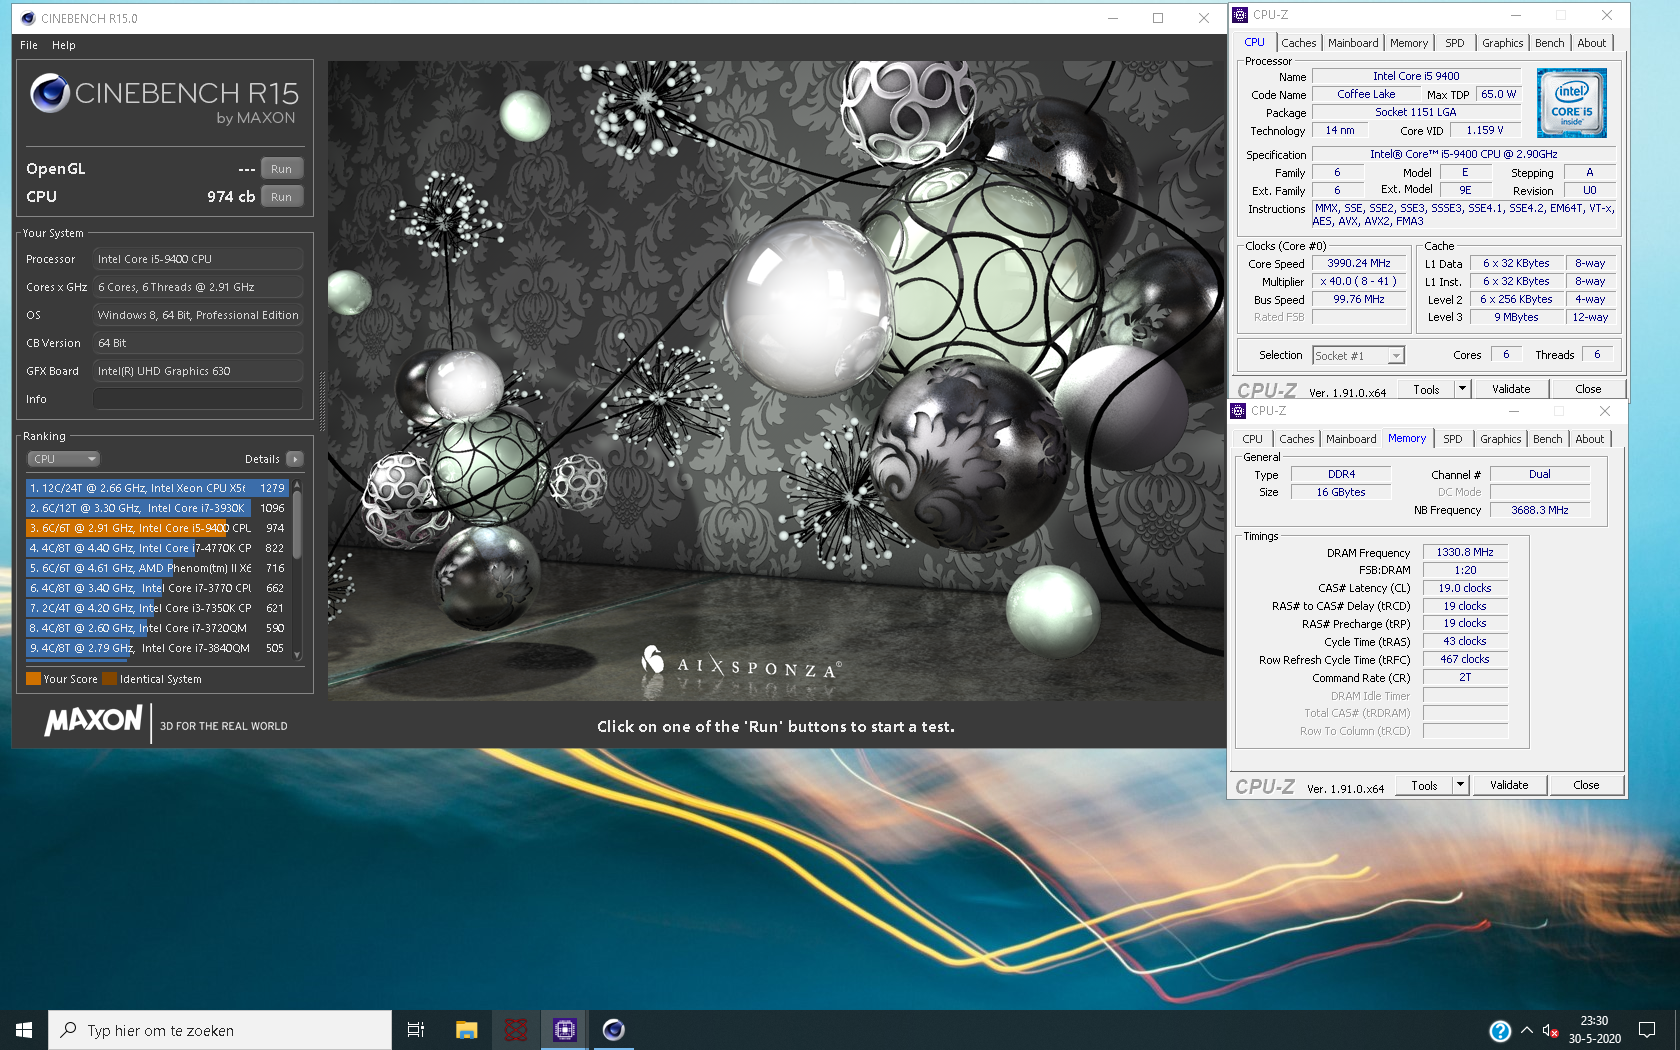The height and width of the screenshot is (1050, 1680).
Task: Open Bench tab in upper CPU-Z
Action: pos(1549,43)
